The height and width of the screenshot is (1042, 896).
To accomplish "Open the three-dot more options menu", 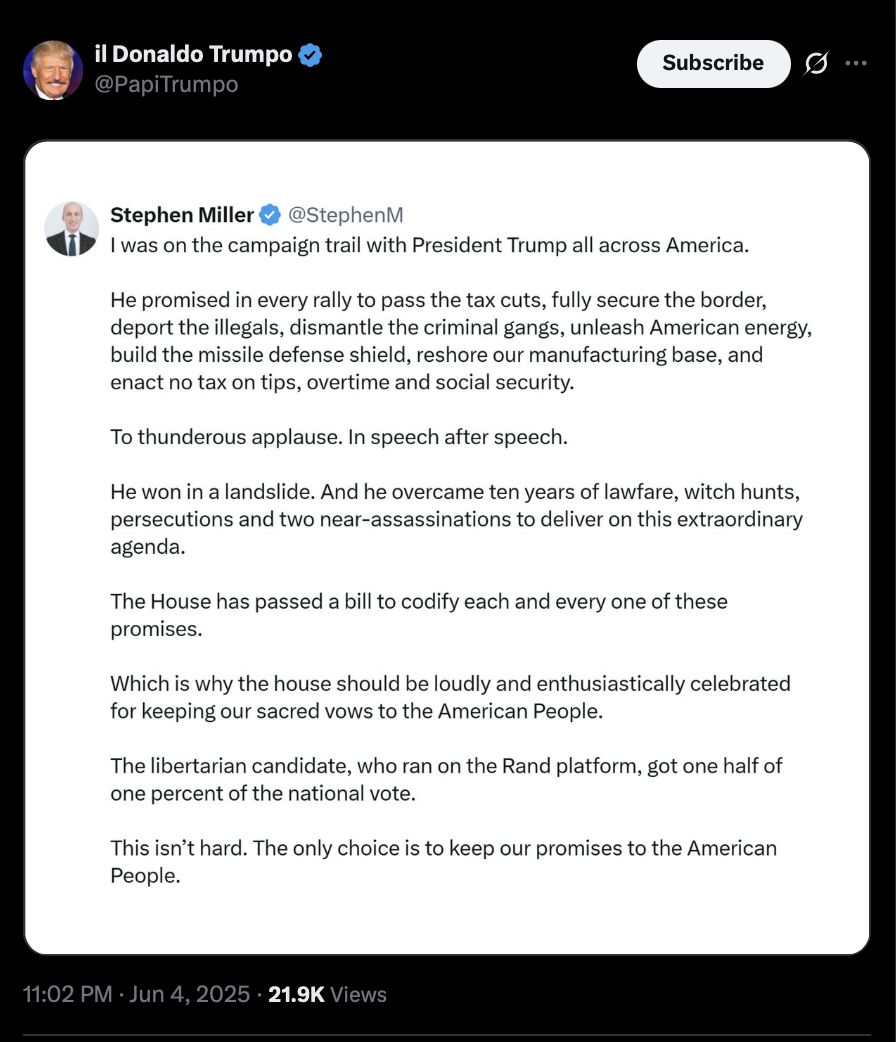I will pos(855,63).
